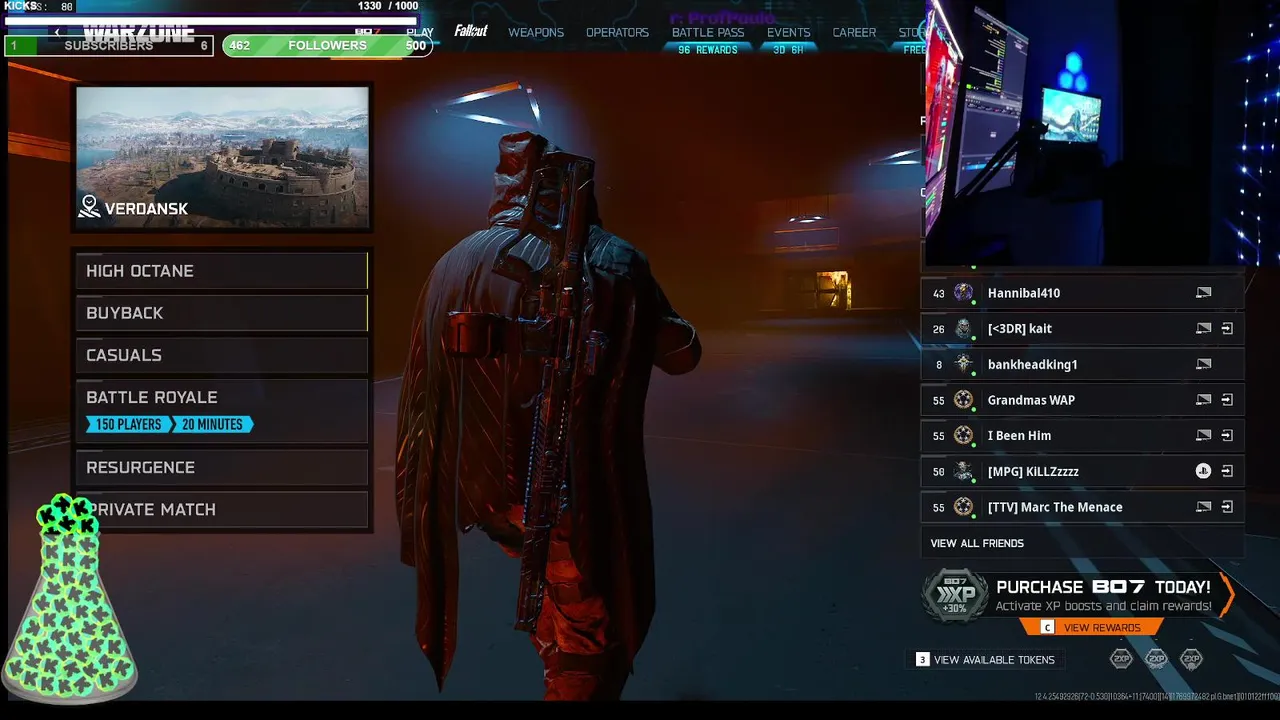
Task: Click the platform icon on I Been Him row
Action: 1203,436
